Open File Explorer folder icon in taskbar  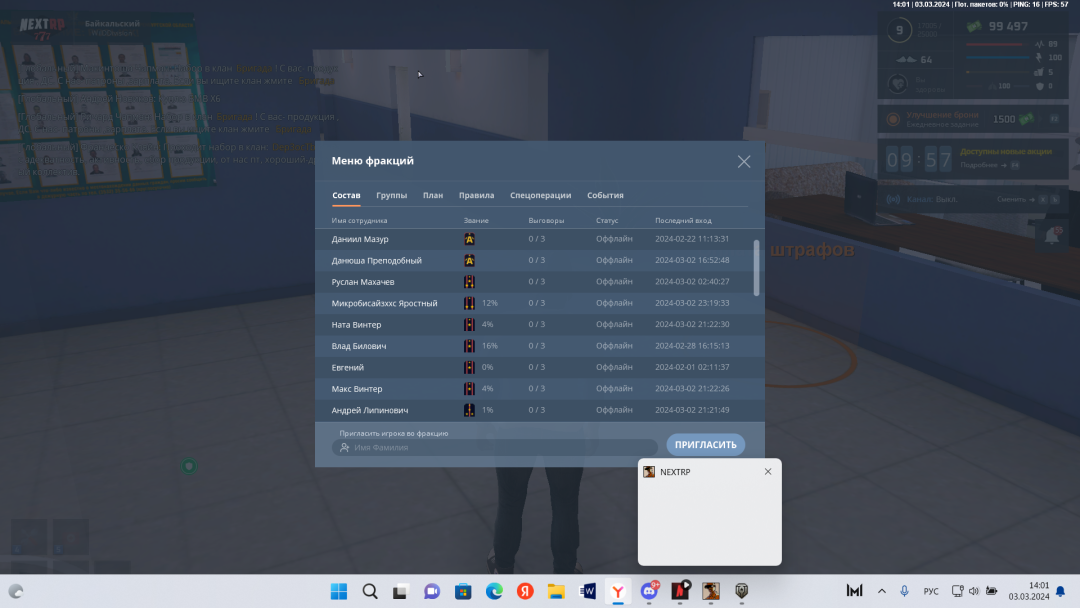(x=556, y=591)
